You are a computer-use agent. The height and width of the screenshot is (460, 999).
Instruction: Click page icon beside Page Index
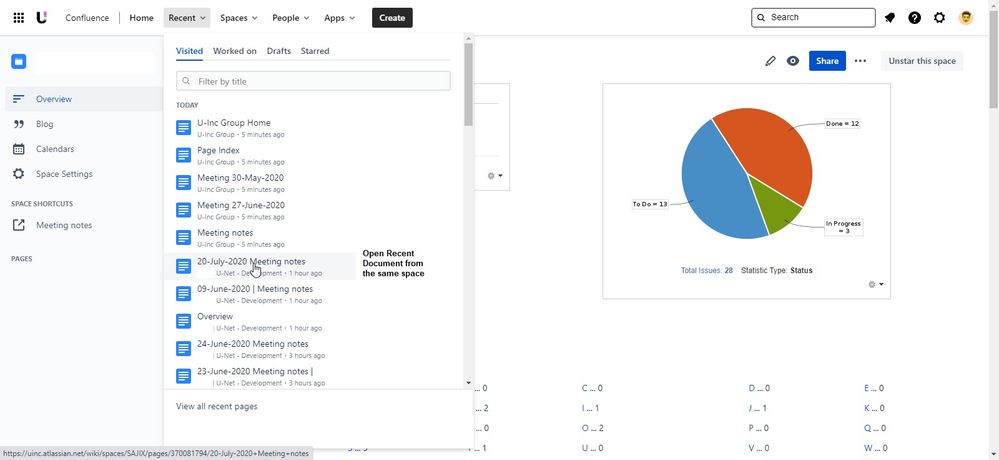tap(183, 155)
